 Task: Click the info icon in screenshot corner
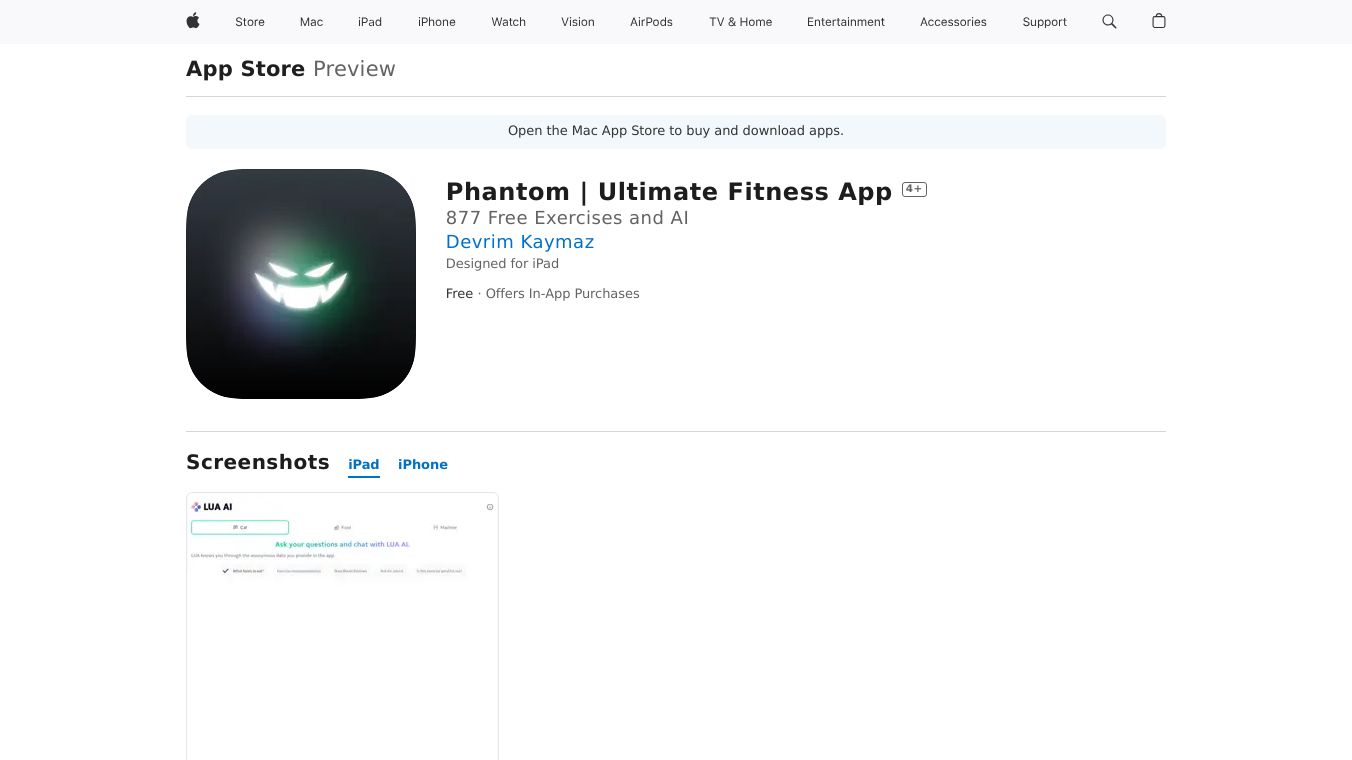pos(490,507)
